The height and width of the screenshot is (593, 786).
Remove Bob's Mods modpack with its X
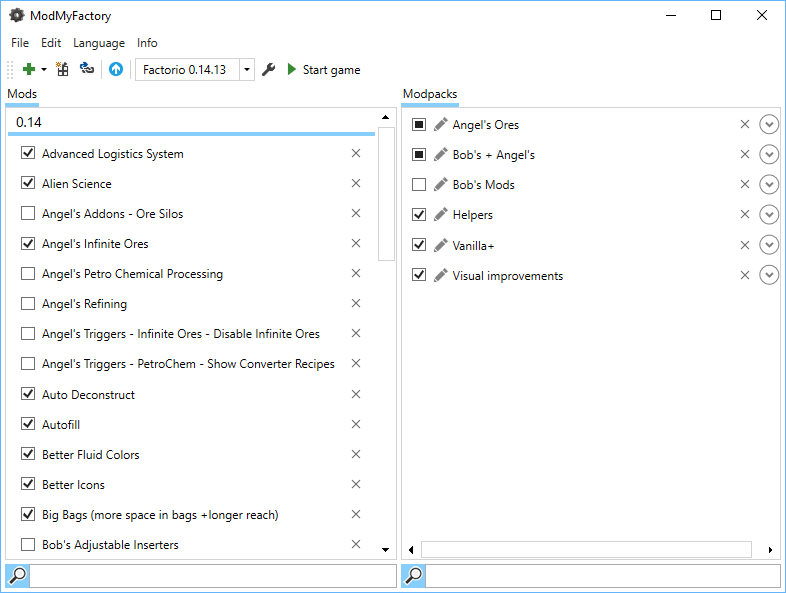[x=745, y=184]
